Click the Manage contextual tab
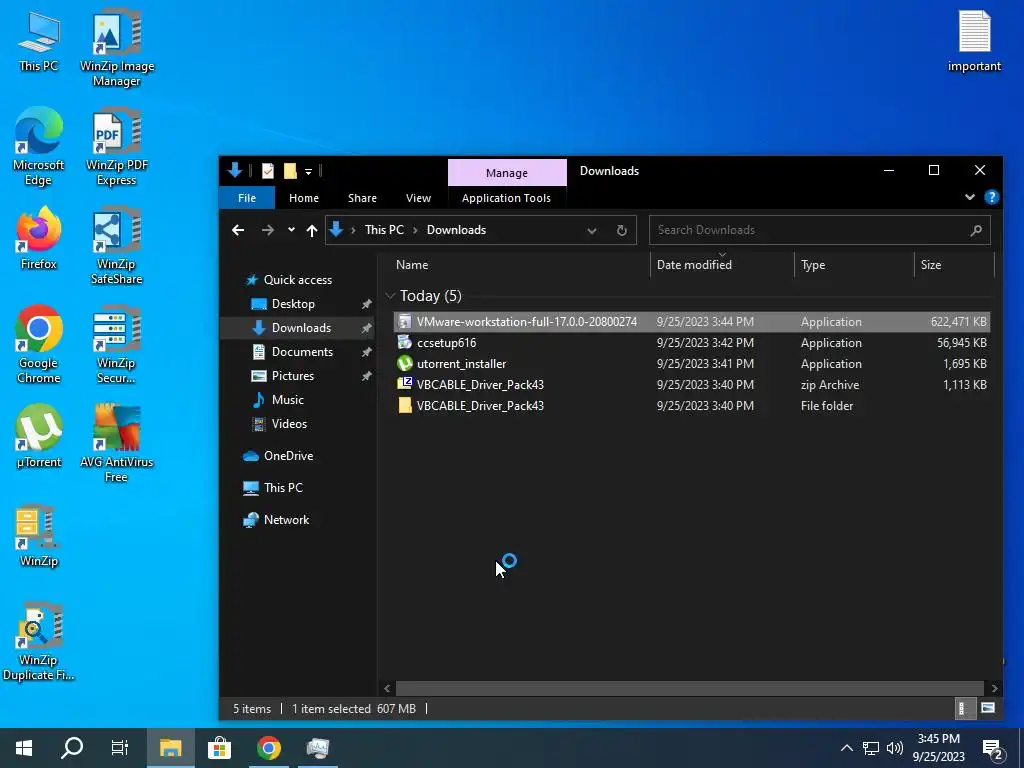 (507, 172)
